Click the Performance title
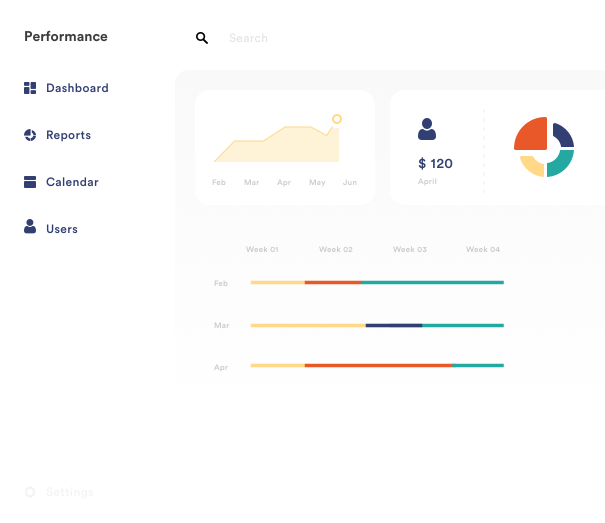The height and width of the screenshot is (523, 605). pos(66,36)
